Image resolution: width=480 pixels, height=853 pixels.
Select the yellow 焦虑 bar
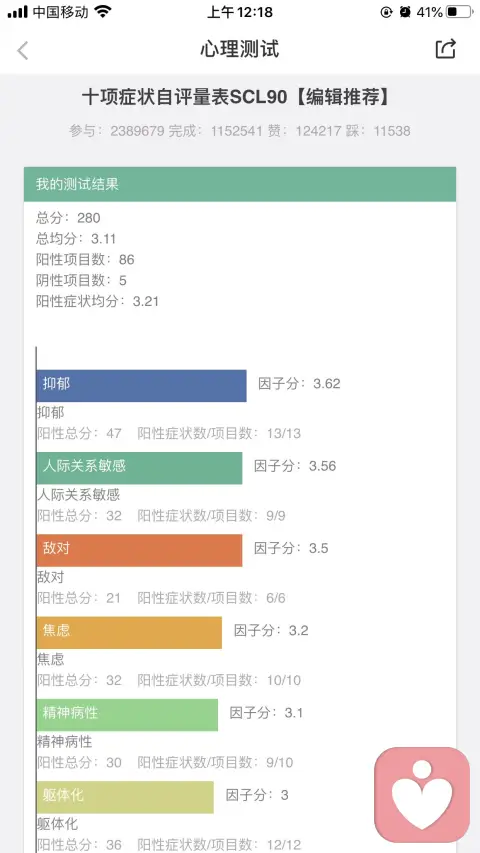point(129,632)
